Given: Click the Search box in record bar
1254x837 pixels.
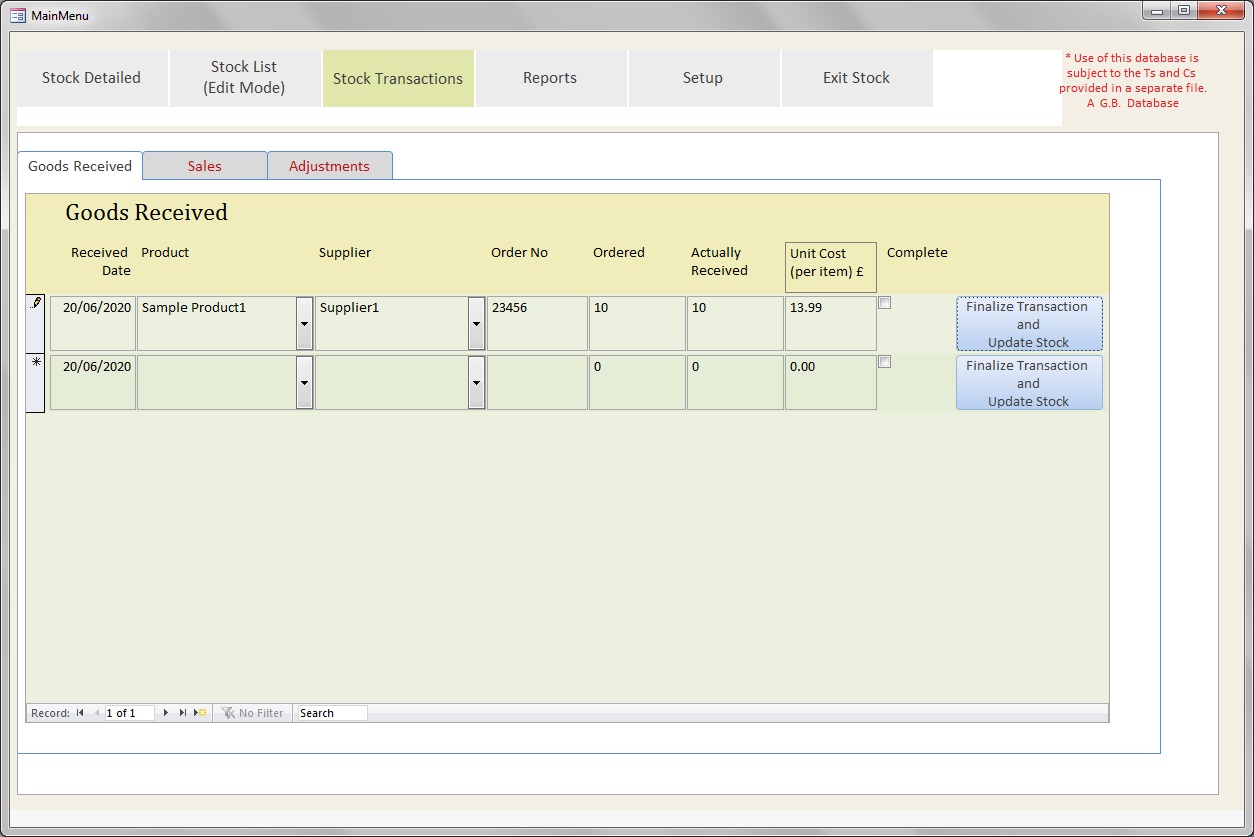Looking at the screenshot, I should [x=332, y=713].
